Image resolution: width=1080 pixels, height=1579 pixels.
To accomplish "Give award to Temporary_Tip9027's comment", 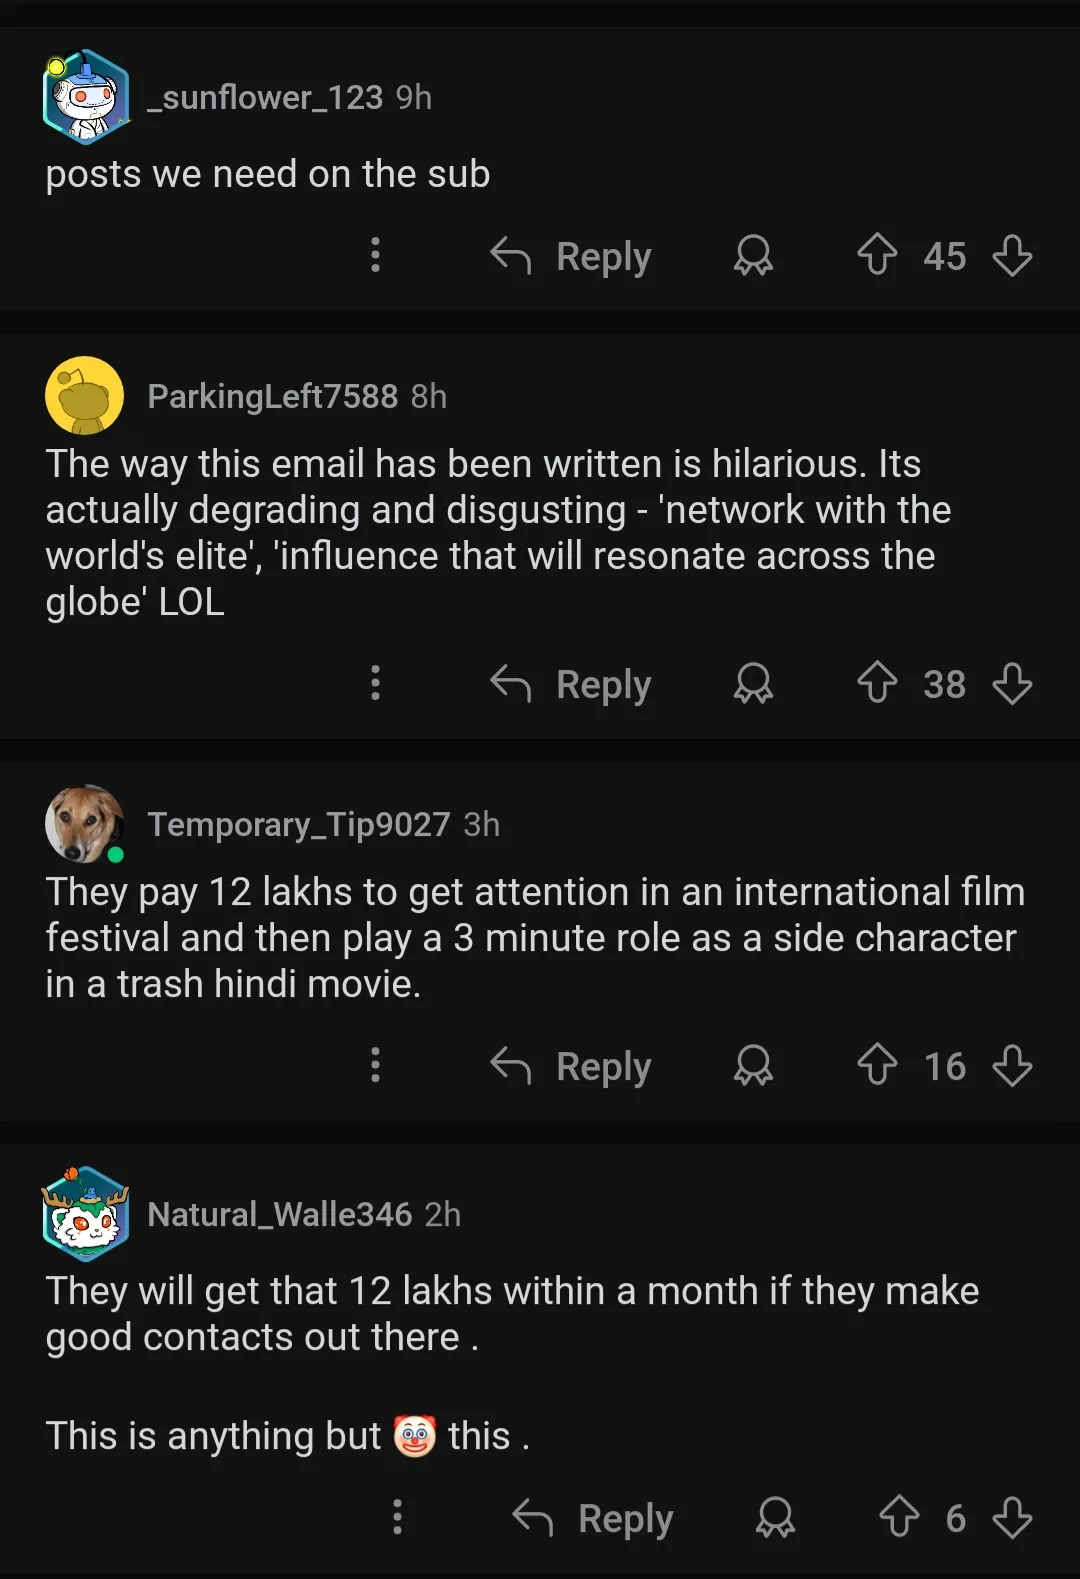I will coord(753,1065).
